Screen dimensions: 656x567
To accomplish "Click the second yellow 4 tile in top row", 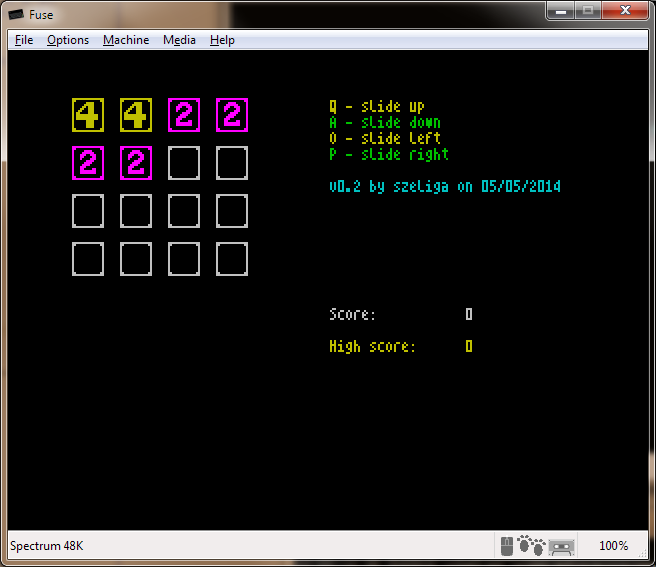I will 136,115.
